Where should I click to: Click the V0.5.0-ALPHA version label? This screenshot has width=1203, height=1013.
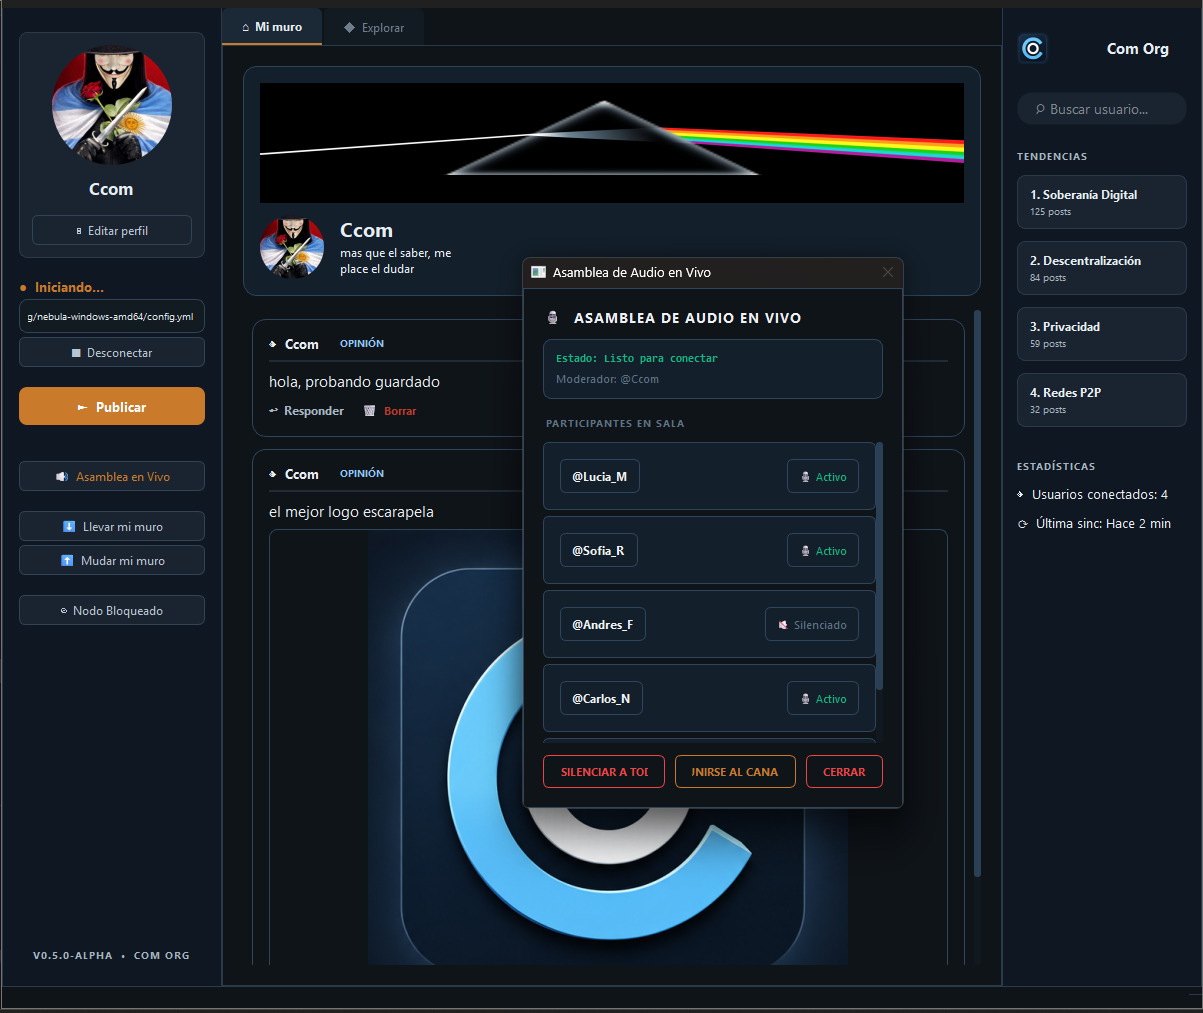(73, 956)
